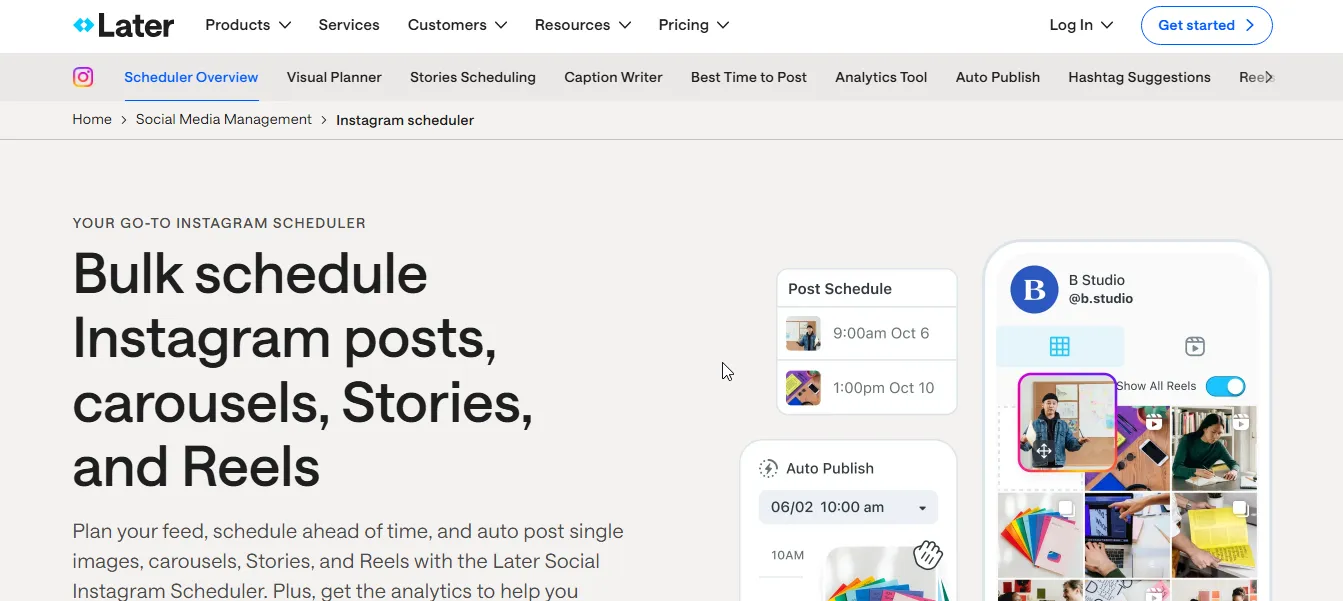Open Best Time to Post tab
This screenshot has height=601, width=1343.
pyautogui.click(x=749, y=77)
